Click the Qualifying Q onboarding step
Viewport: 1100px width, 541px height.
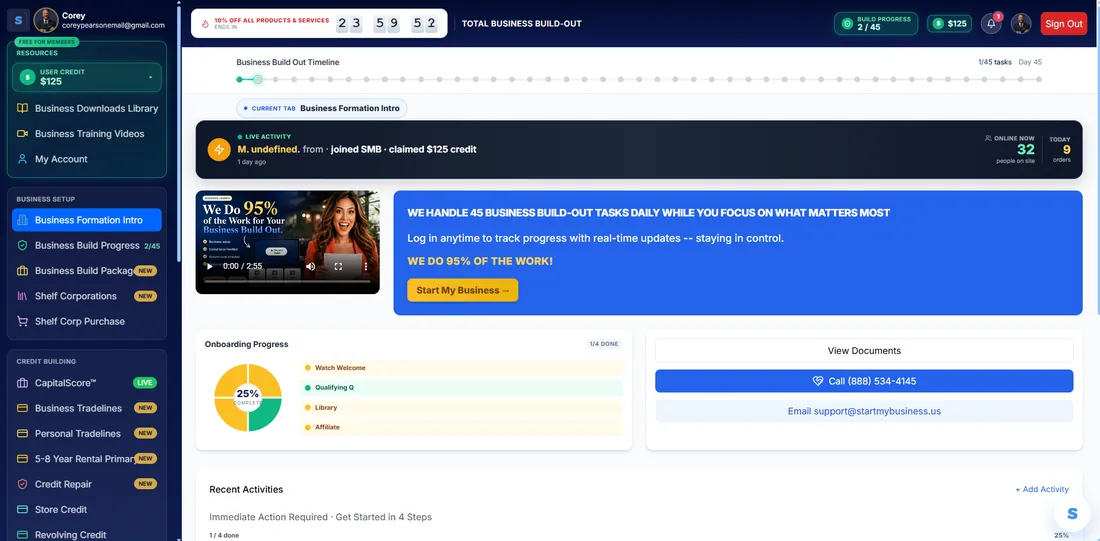pyautogui.click(x=461, y=387)
